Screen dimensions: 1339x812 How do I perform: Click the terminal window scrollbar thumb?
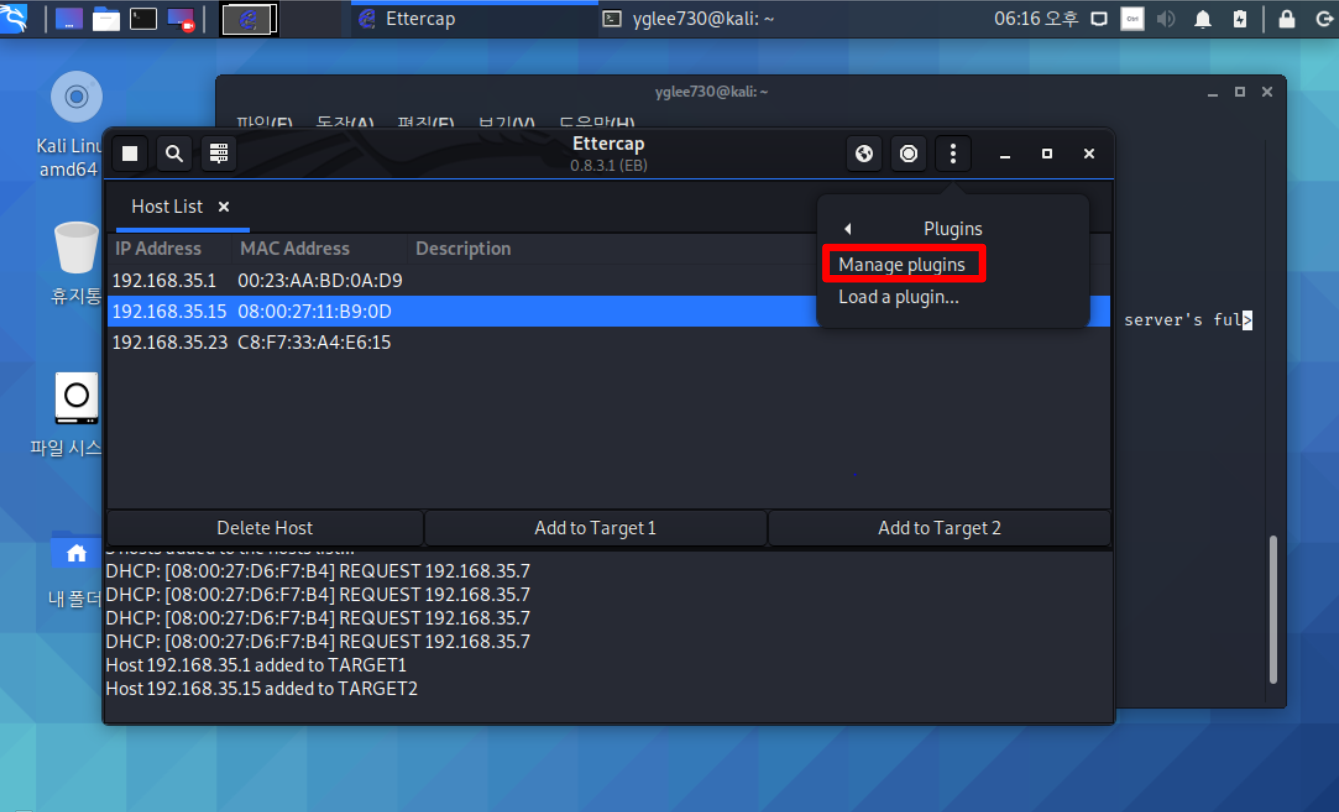point(1273,610)
